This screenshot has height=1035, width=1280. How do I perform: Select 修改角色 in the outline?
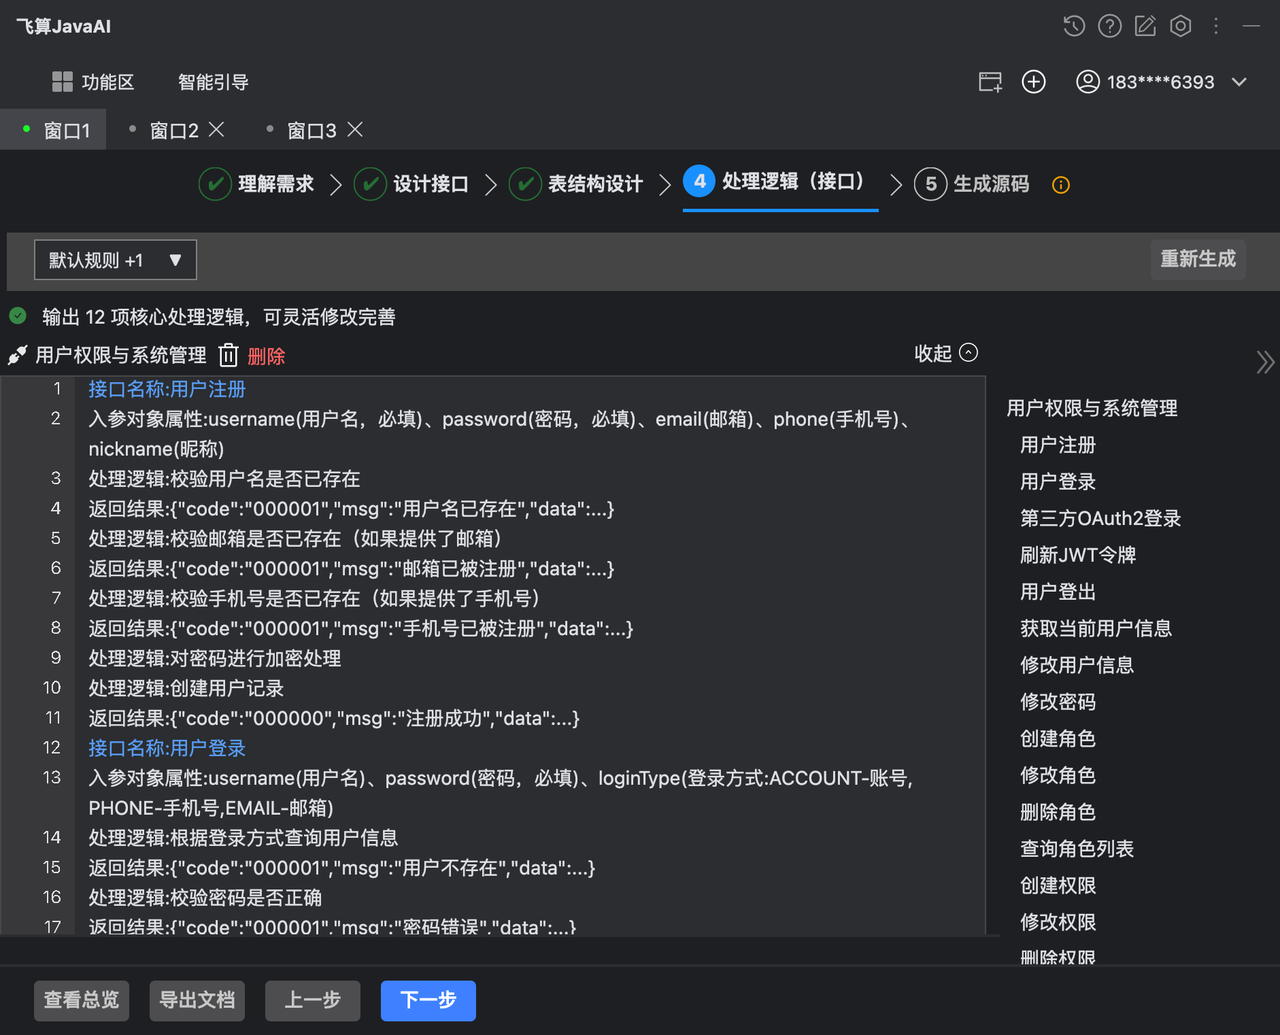pyautogui.click(x=1058, y=775)
